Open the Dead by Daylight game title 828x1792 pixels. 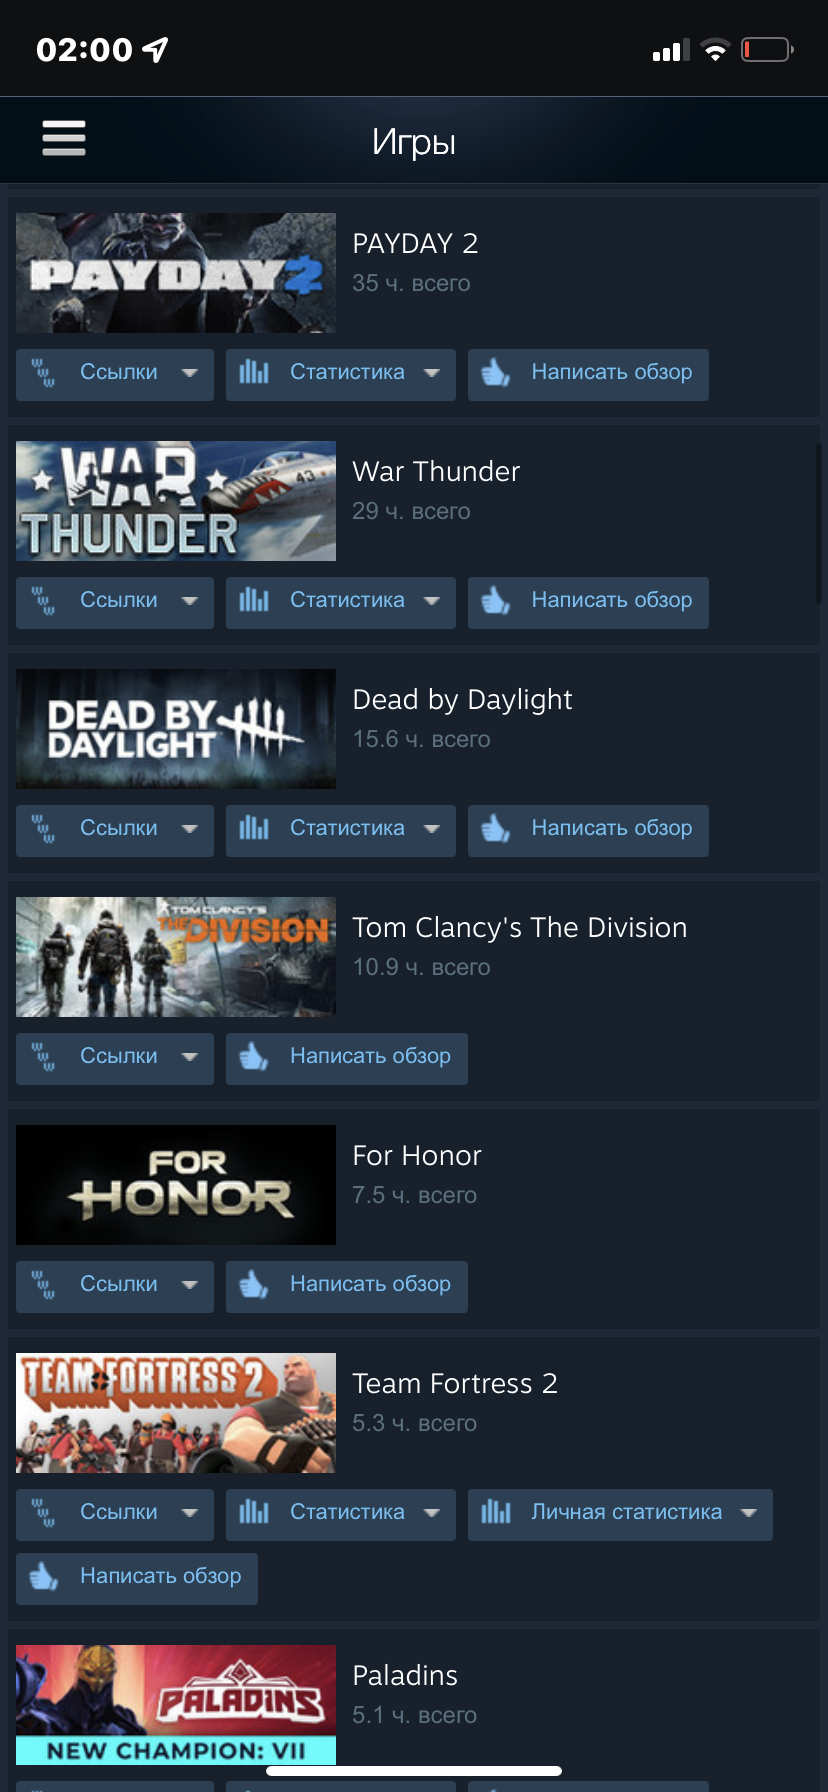pos(462,700)
